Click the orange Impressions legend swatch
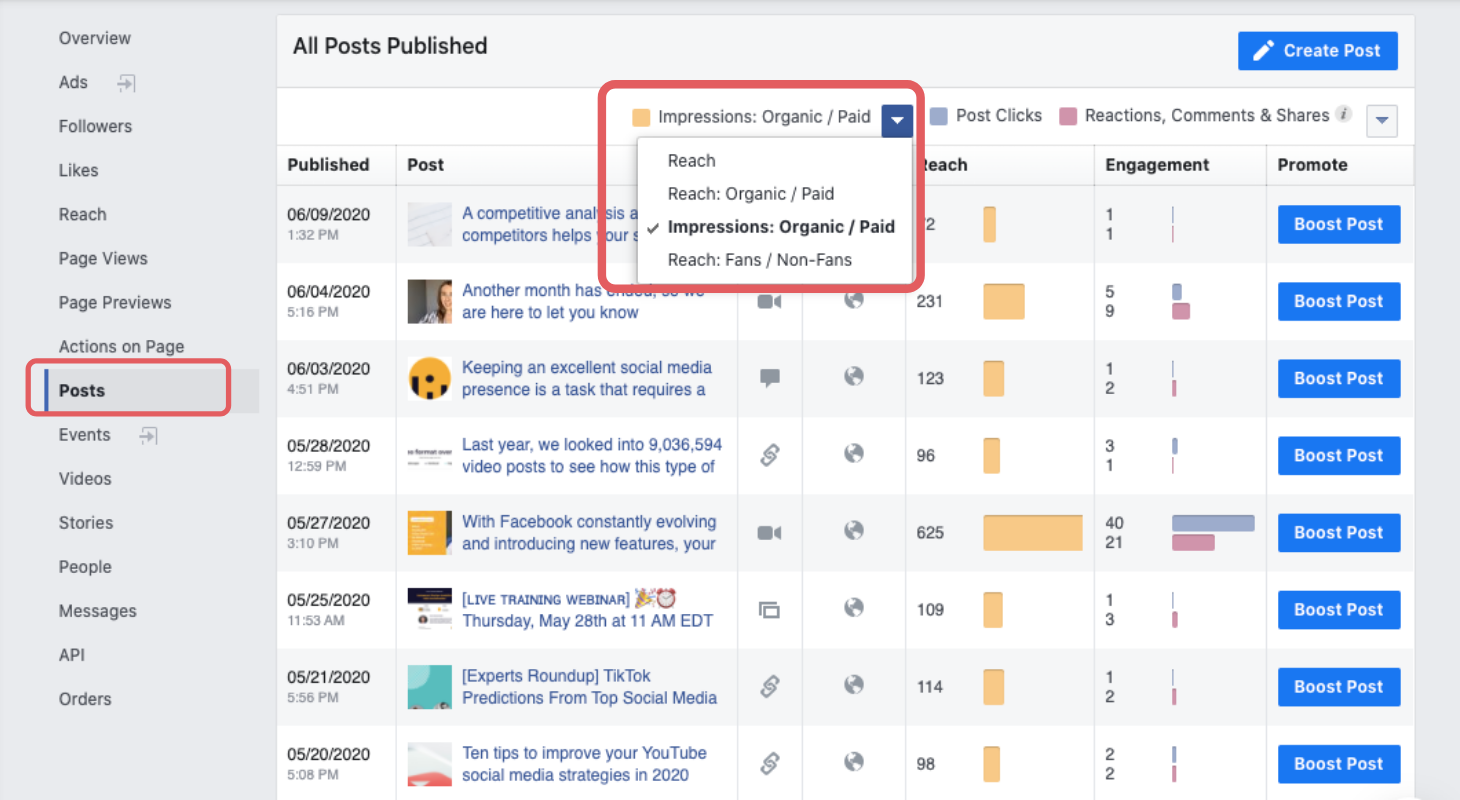 [x=641, y=117]
